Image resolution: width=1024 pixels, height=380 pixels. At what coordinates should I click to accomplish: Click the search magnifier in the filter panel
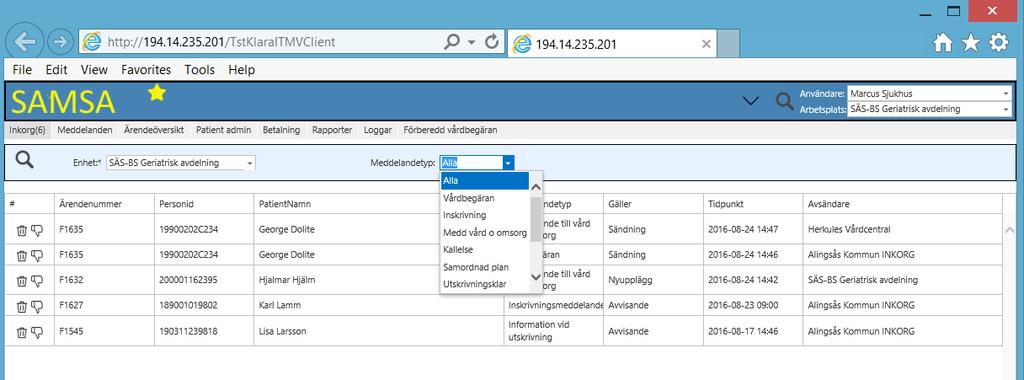[x=25, y=159]
